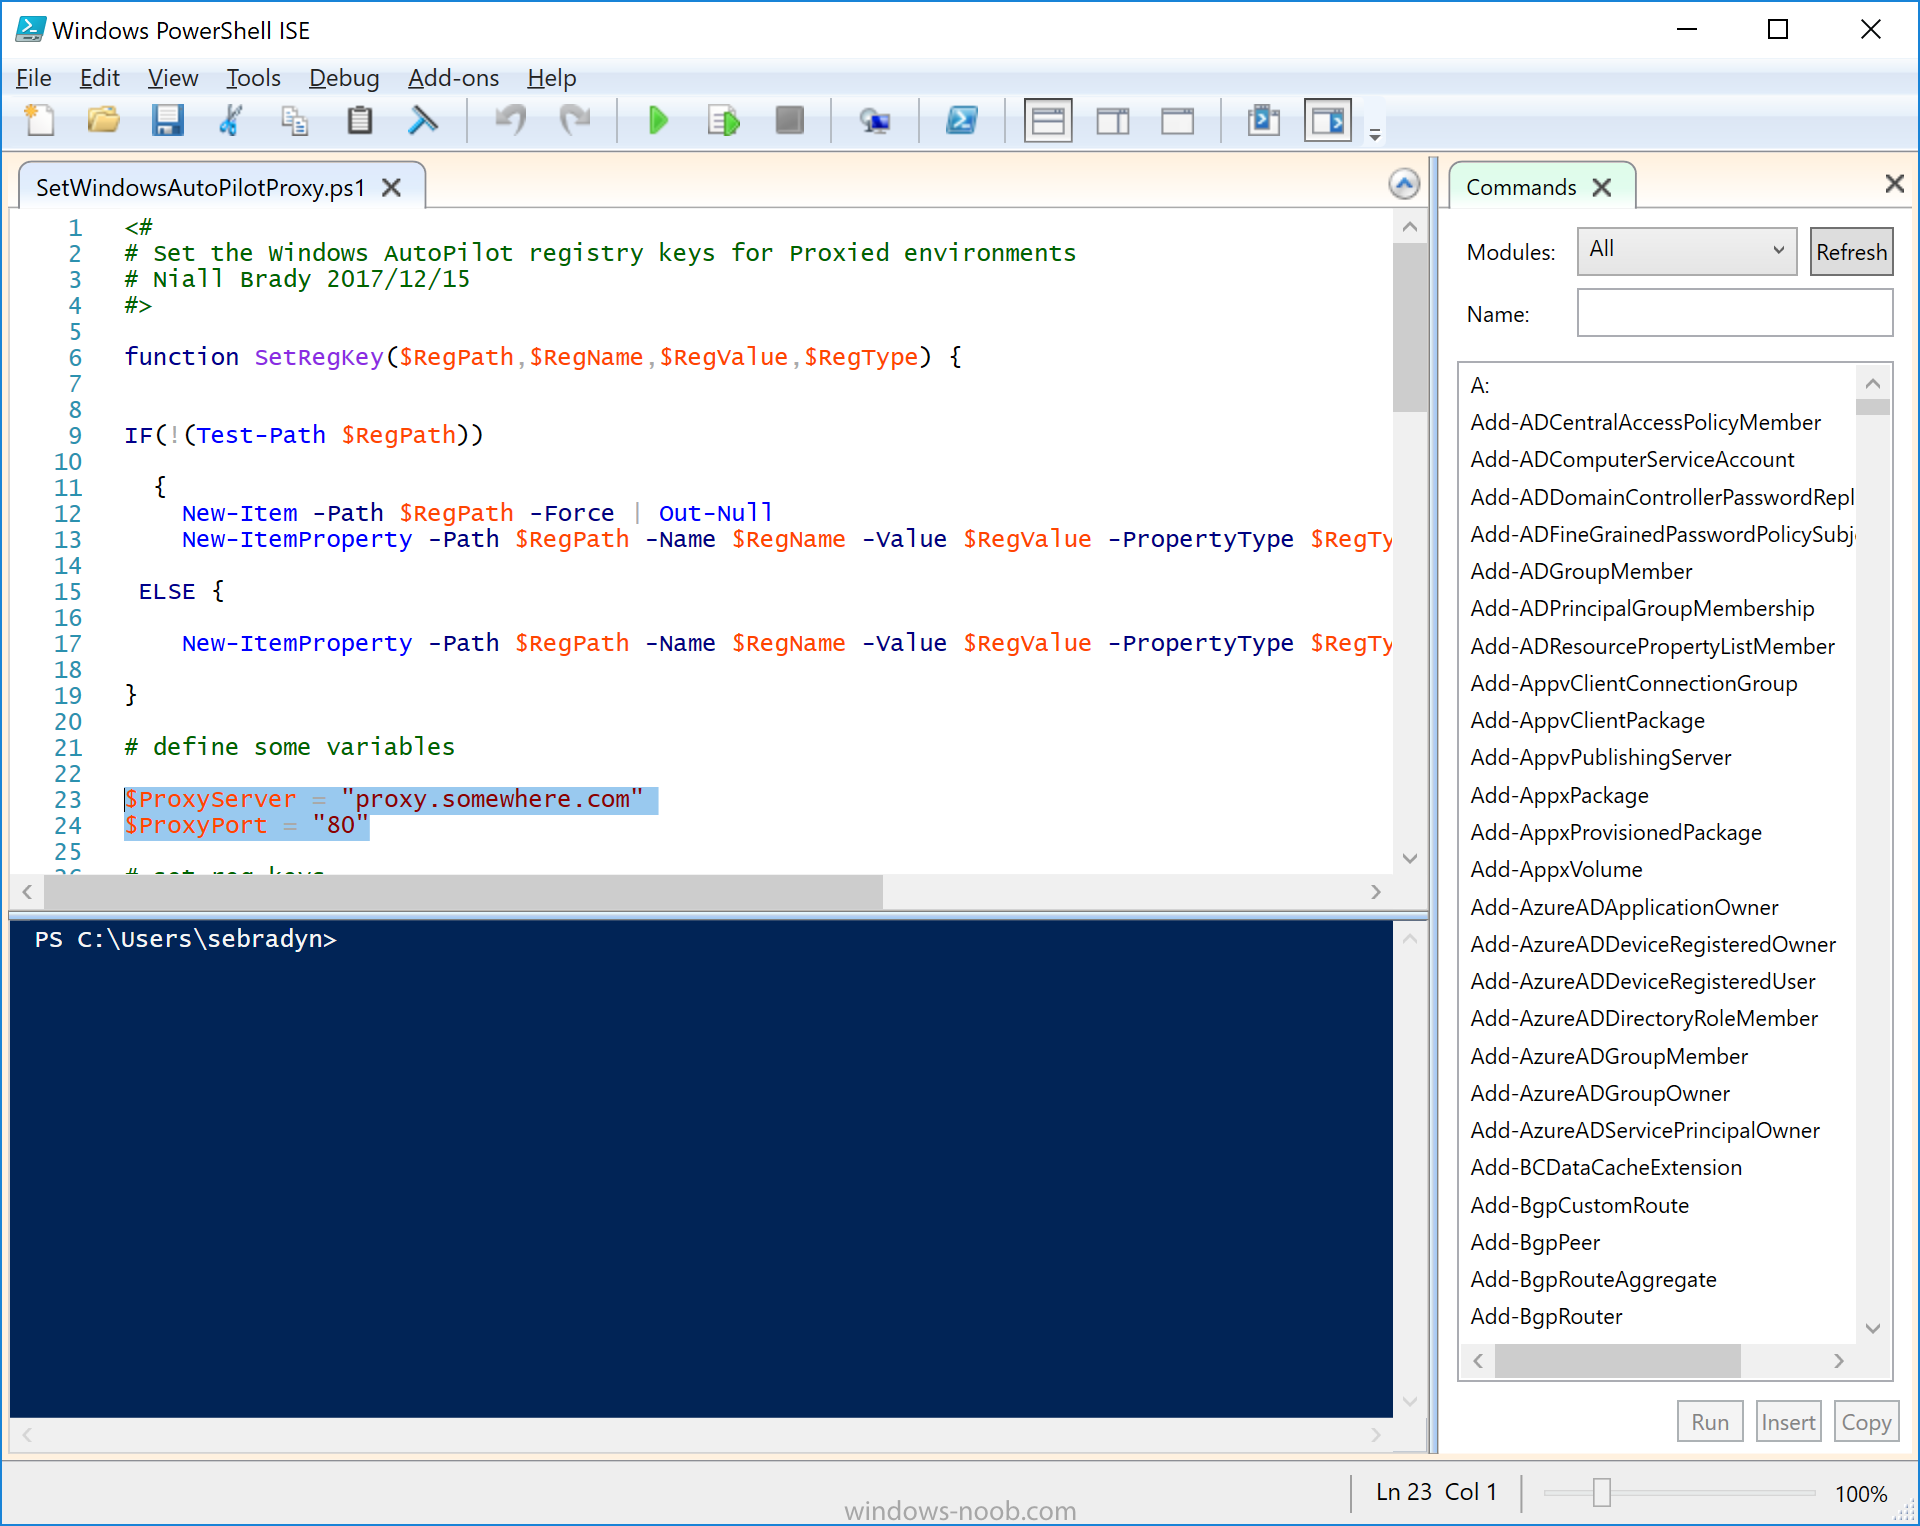1920x1526 pixels.
Task: Click the Insert button in Commands pane
Action: (1788, 1422)
